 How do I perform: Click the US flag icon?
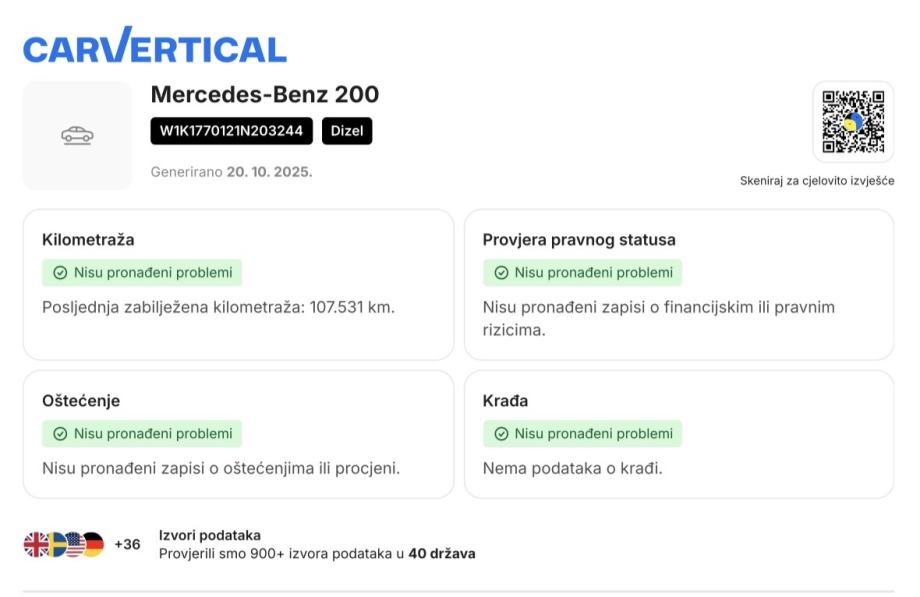click(x=74, y=545)
